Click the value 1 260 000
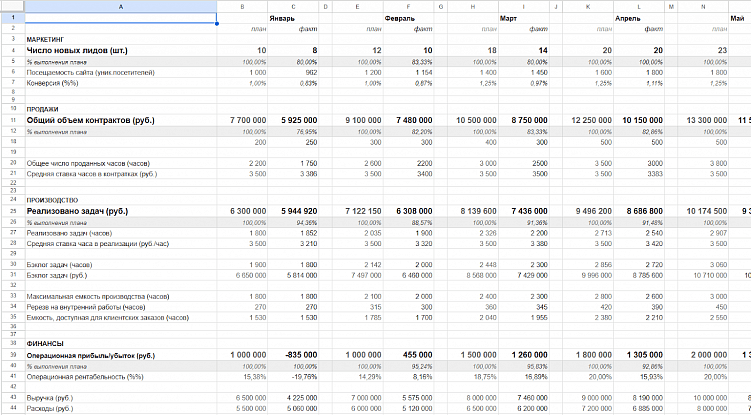This screenshot has height=415, width=751. 529,355
